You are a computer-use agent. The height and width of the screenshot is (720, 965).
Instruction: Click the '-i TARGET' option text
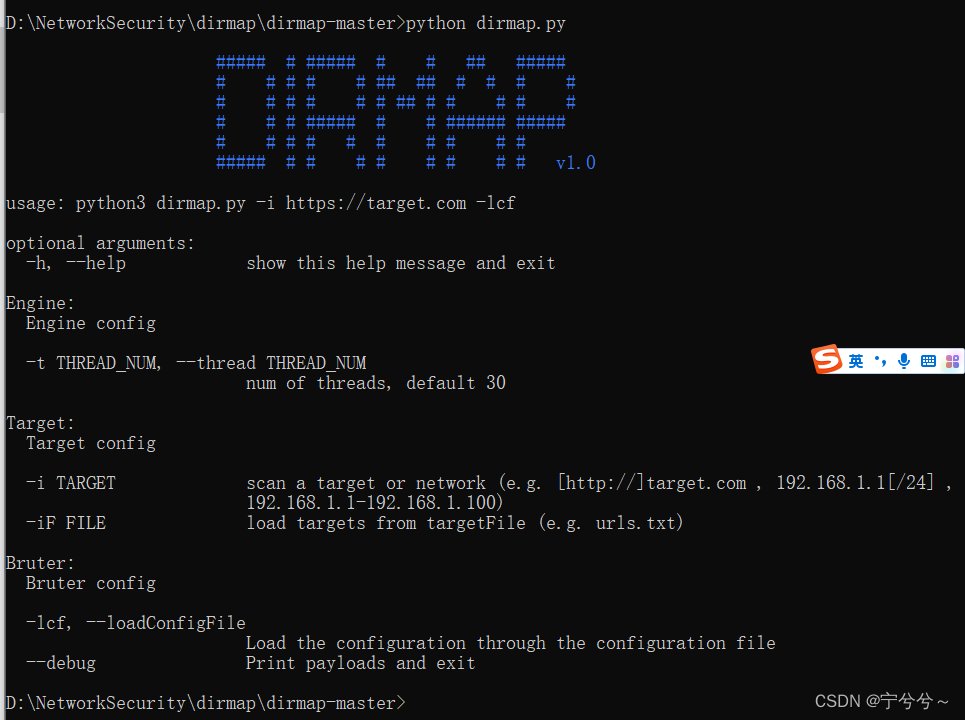(71, 483)
